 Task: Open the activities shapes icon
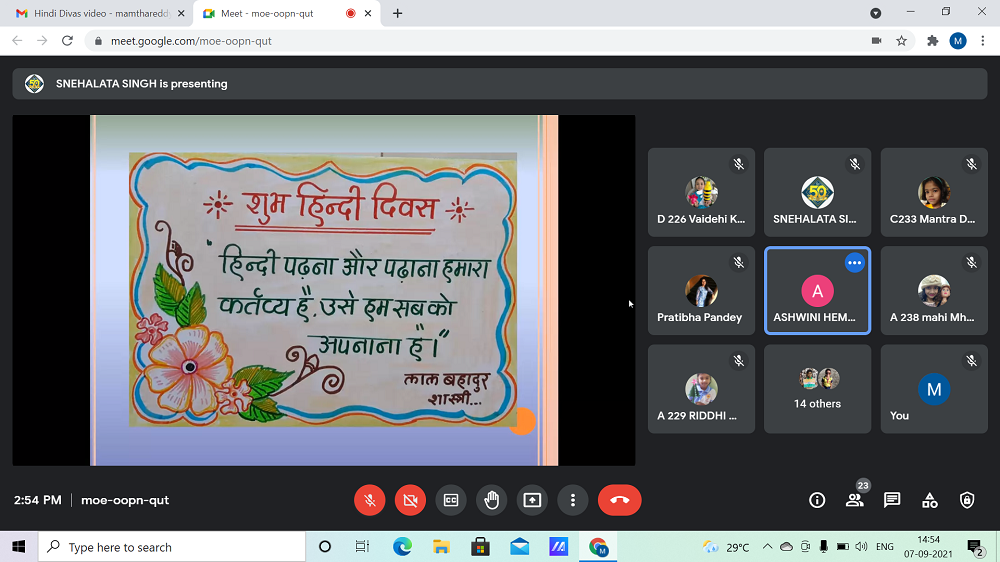929,500
